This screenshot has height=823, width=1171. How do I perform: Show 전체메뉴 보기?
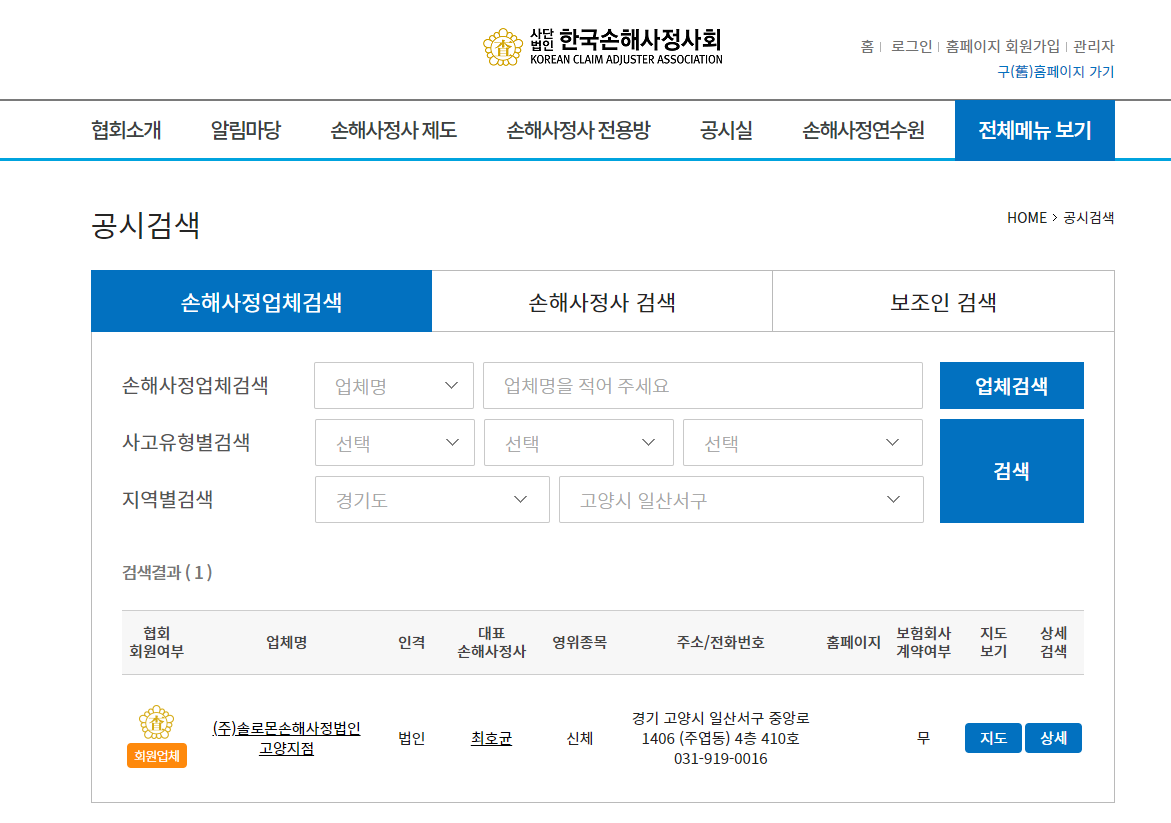pyautogui.click(x=1034, y=130)
